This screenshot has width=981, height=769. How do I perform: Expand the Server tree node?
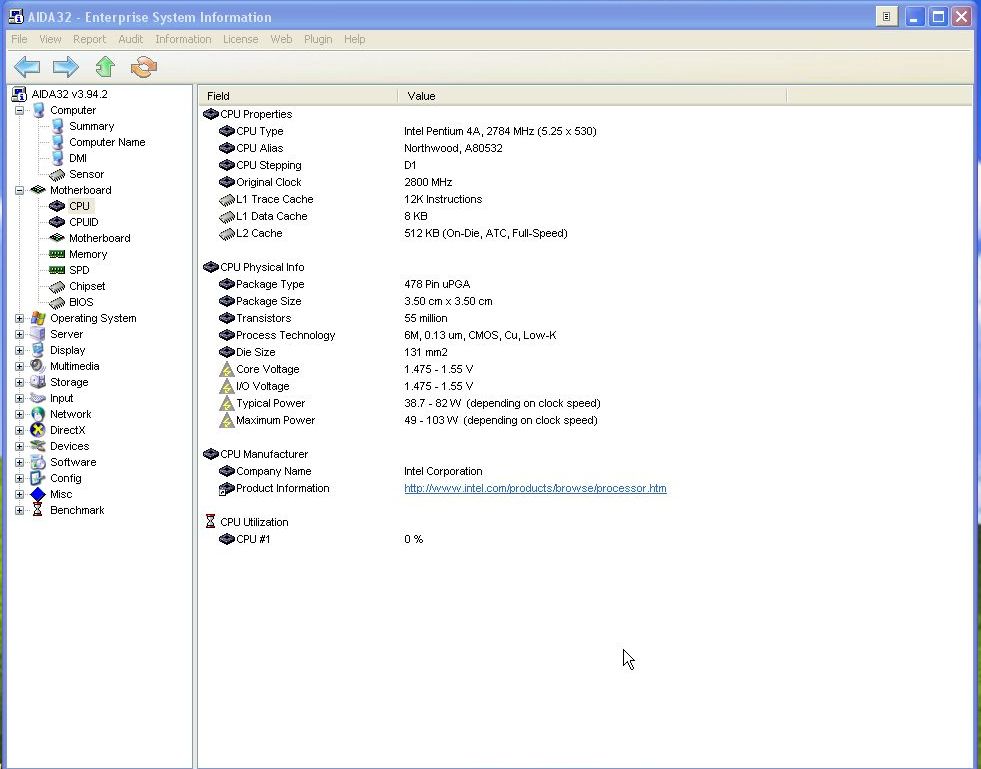click(19, 334)
